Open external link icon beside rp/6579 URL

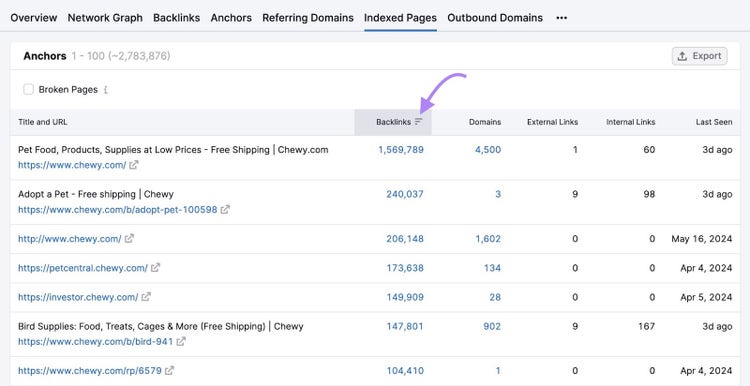click(169, 371)
